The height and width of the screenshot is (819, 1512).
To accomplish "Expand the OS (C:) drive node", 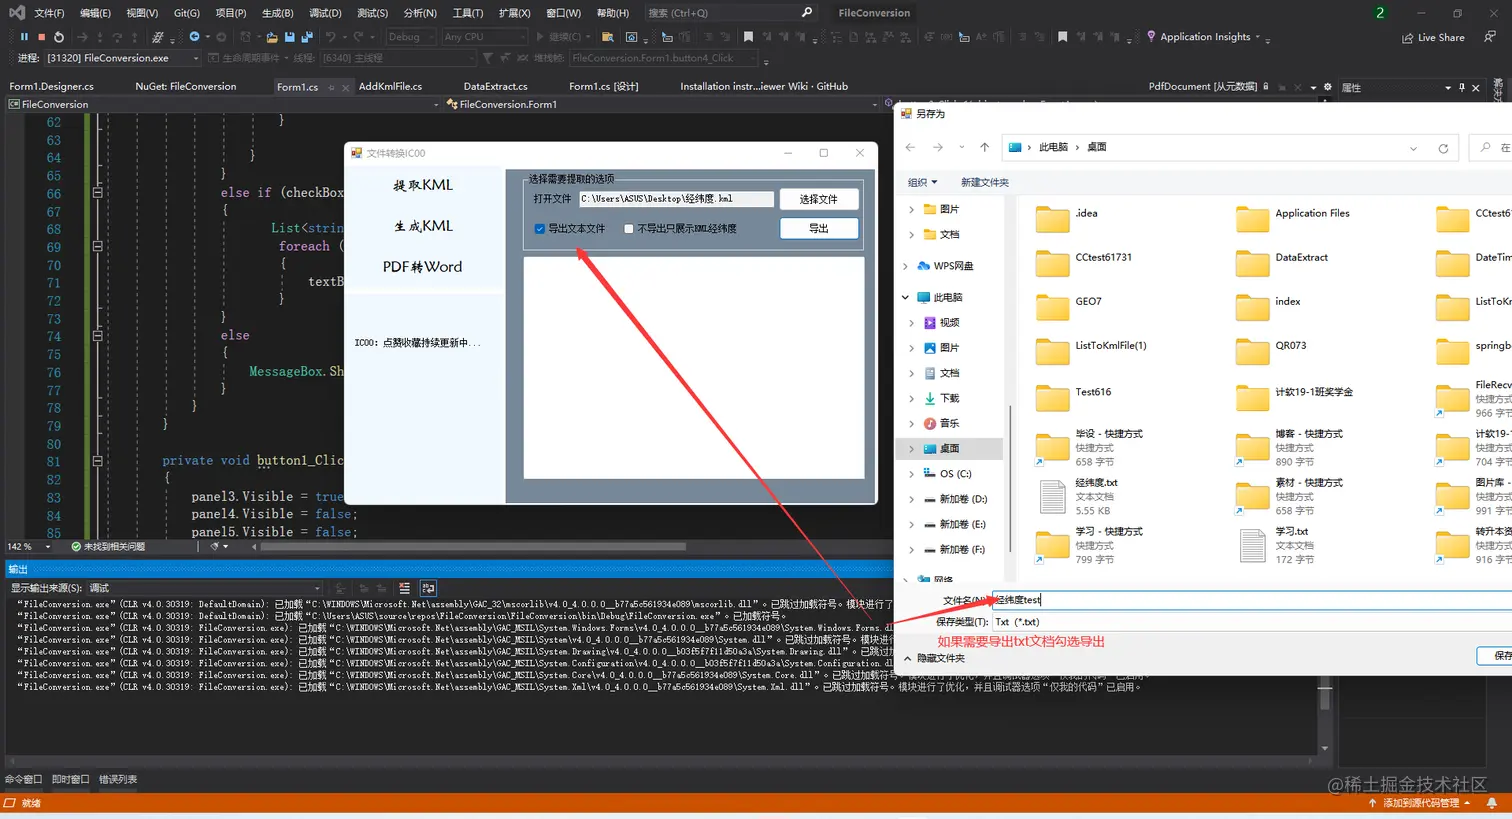I will click(x=911, y=474).
